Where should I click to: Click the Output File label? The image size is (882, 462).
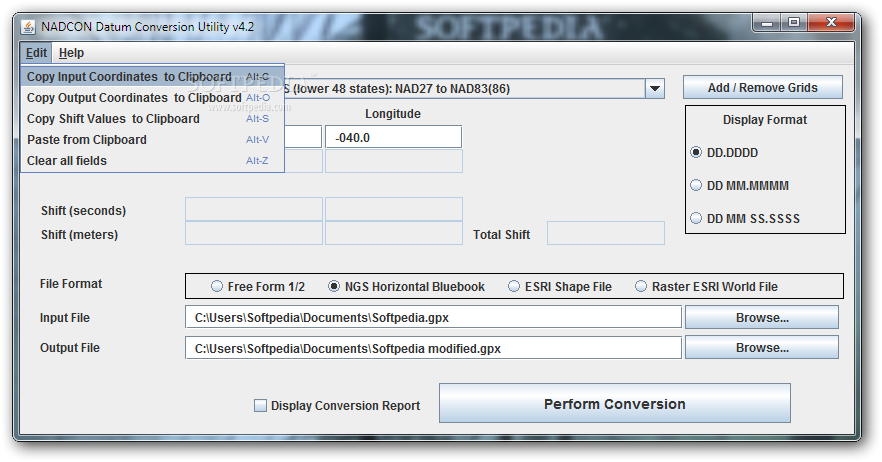[70, 348]
